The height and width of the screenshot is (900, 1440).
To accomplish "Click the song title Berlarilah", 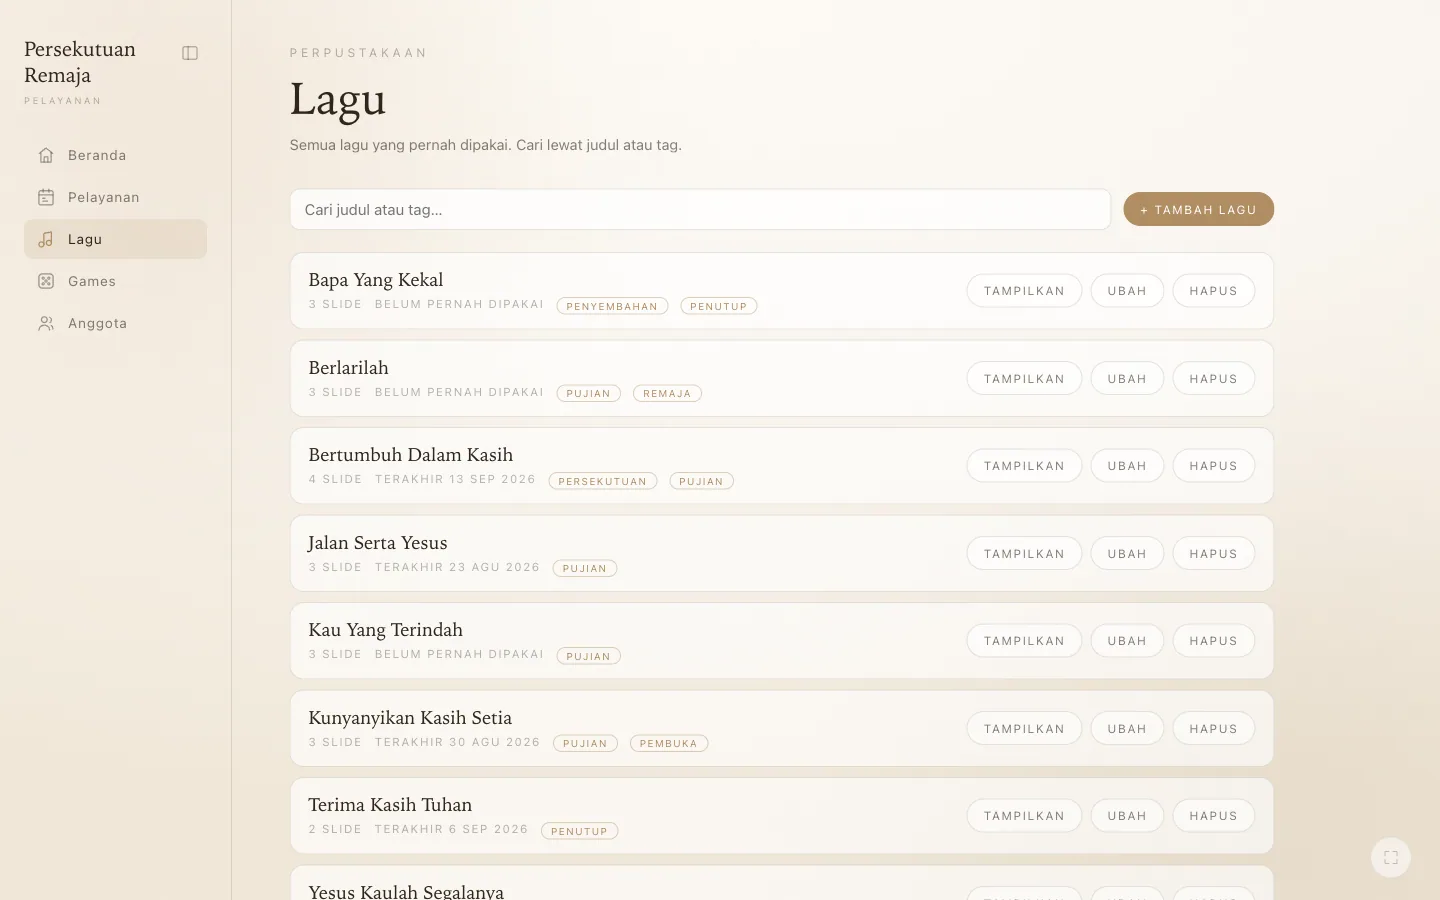I will pos(349,368).
